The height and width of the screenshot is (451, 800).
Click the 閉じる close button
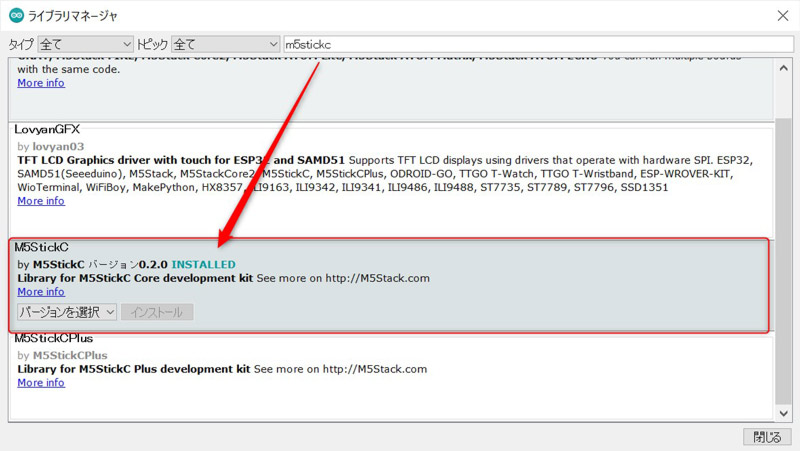tap(767, 437)
